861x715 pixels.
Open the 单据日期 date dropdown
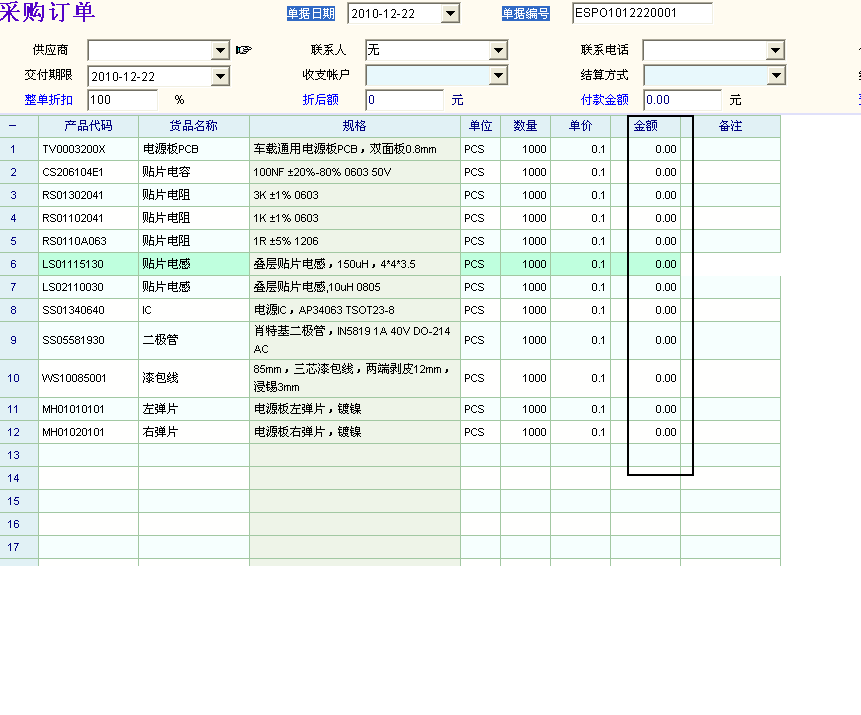pos(449,13)
